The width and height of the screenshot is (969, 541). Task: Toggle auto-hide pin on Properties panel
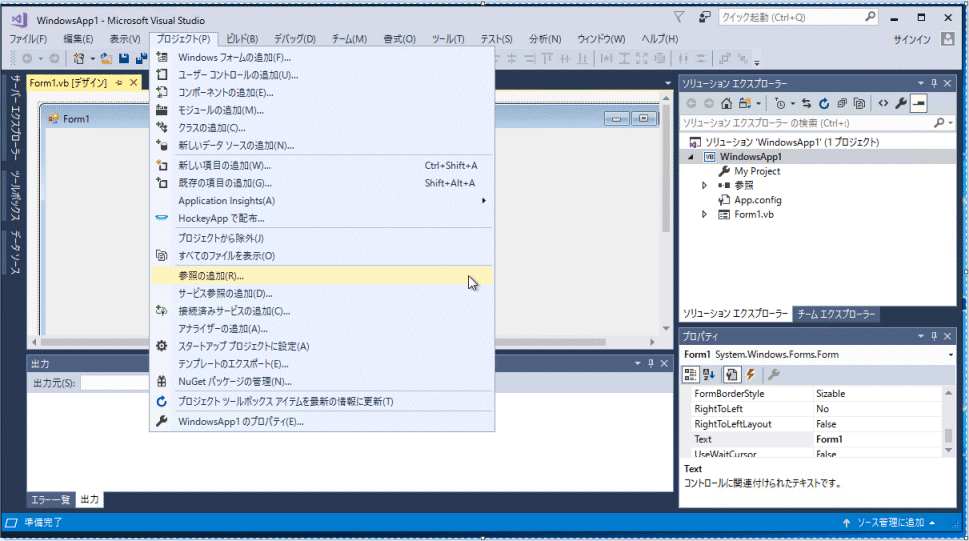[934, 336]
